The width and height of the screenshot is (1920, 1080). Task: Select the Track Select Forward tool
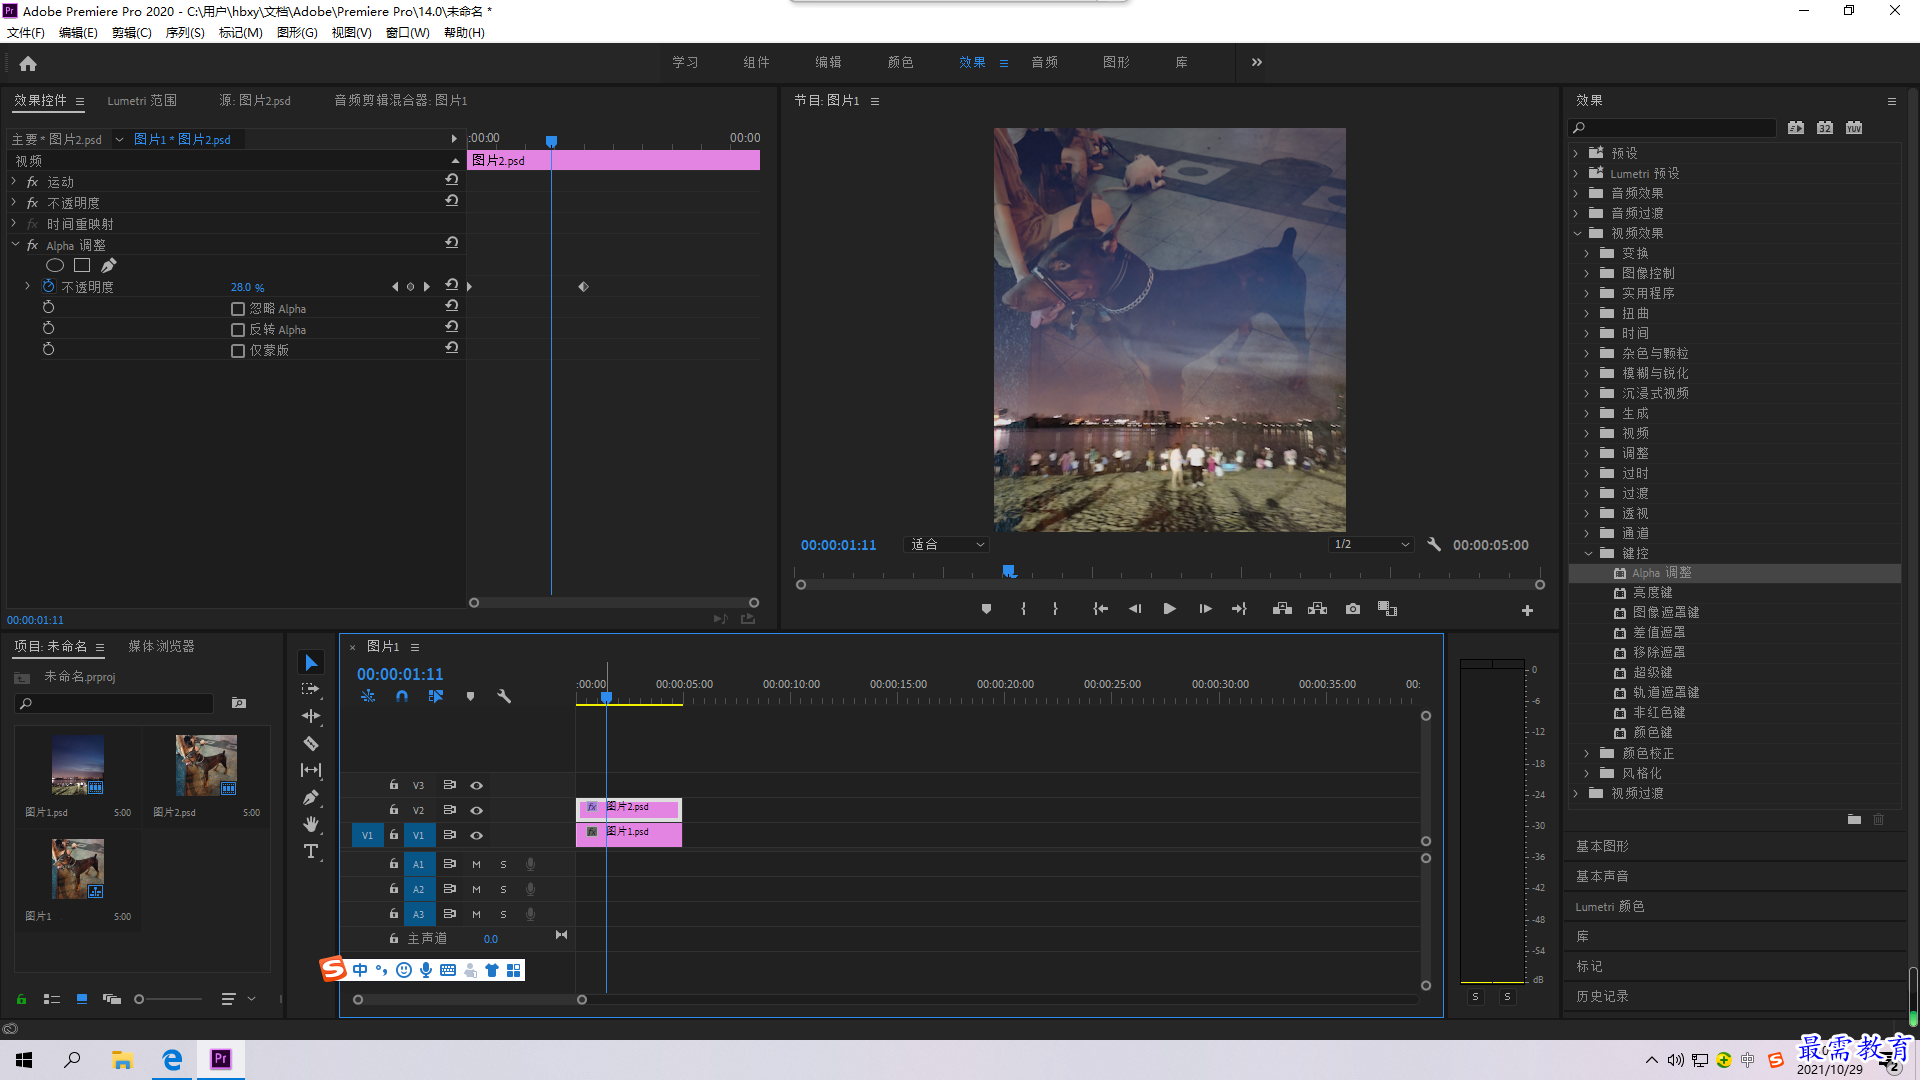click(x=311, y=689)
